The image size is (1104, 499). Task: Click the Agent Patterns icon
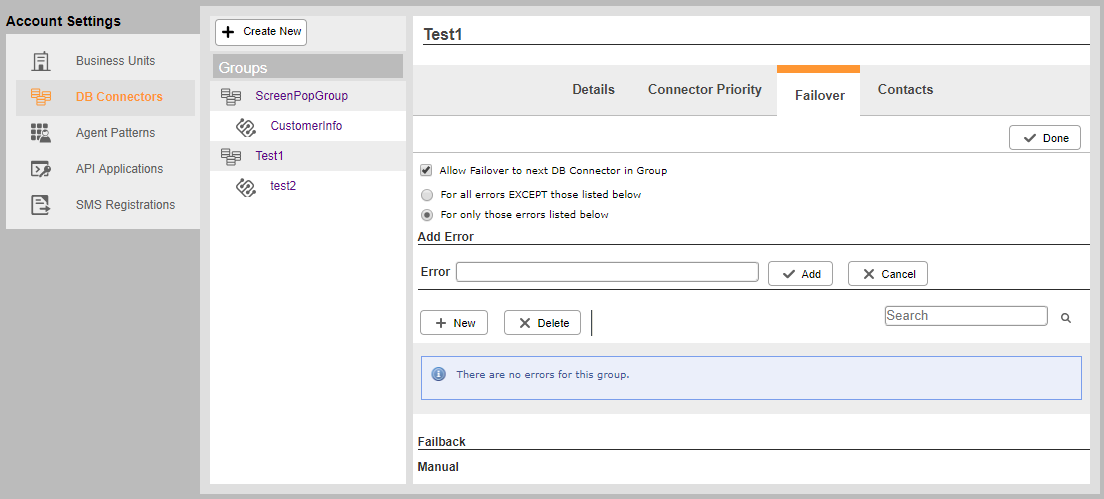[41, 133]
